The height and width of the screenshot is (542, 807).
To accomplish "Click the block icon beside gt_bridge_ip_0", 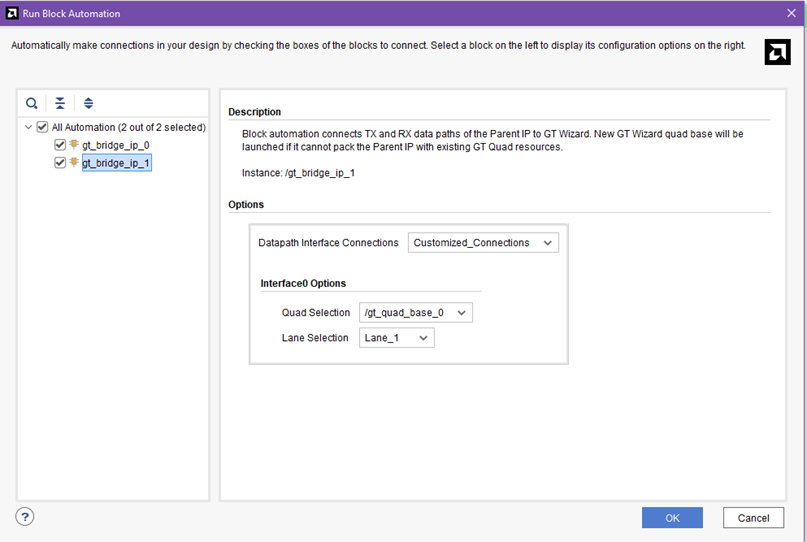I will point(74,144).
